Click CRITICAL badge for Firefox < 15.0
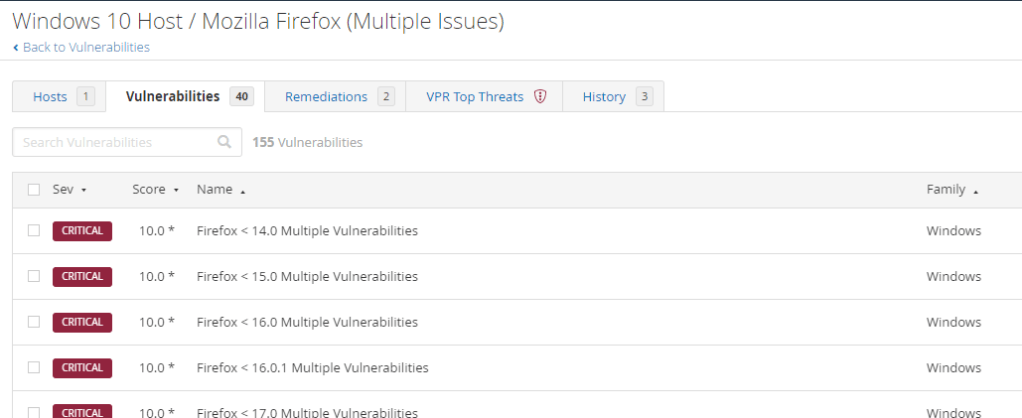This screenshot has width=1022, height=418. click(x=82, y=276)
